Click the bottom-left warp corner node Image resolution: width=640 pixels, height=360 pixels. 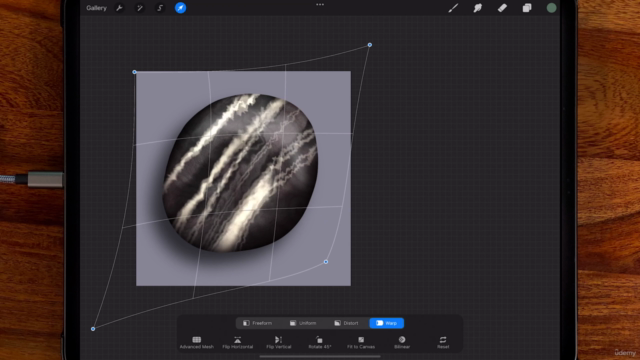(93, 329)
